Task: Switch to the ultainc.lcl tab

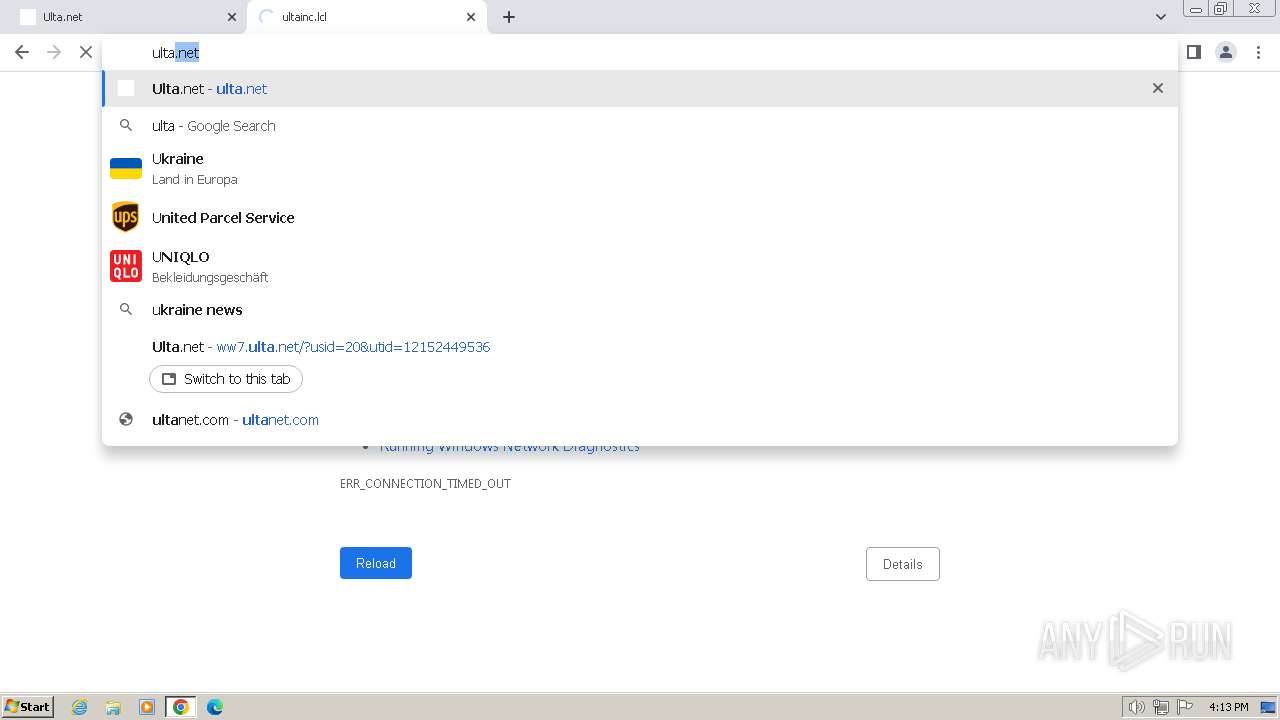Action: [x=368, y=17]
